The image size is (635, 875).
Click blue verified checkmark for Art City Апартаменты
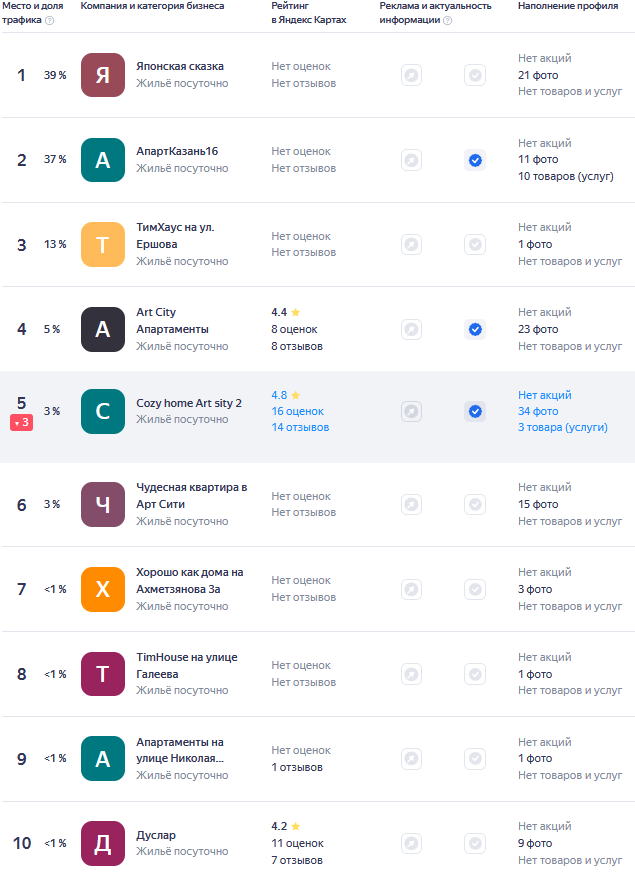(475, 329)
